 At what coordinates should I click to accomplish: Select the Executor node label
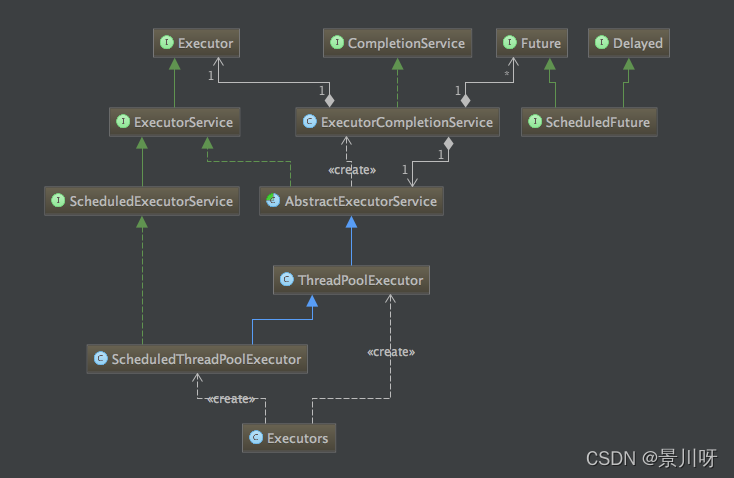(x=206, y=44)
